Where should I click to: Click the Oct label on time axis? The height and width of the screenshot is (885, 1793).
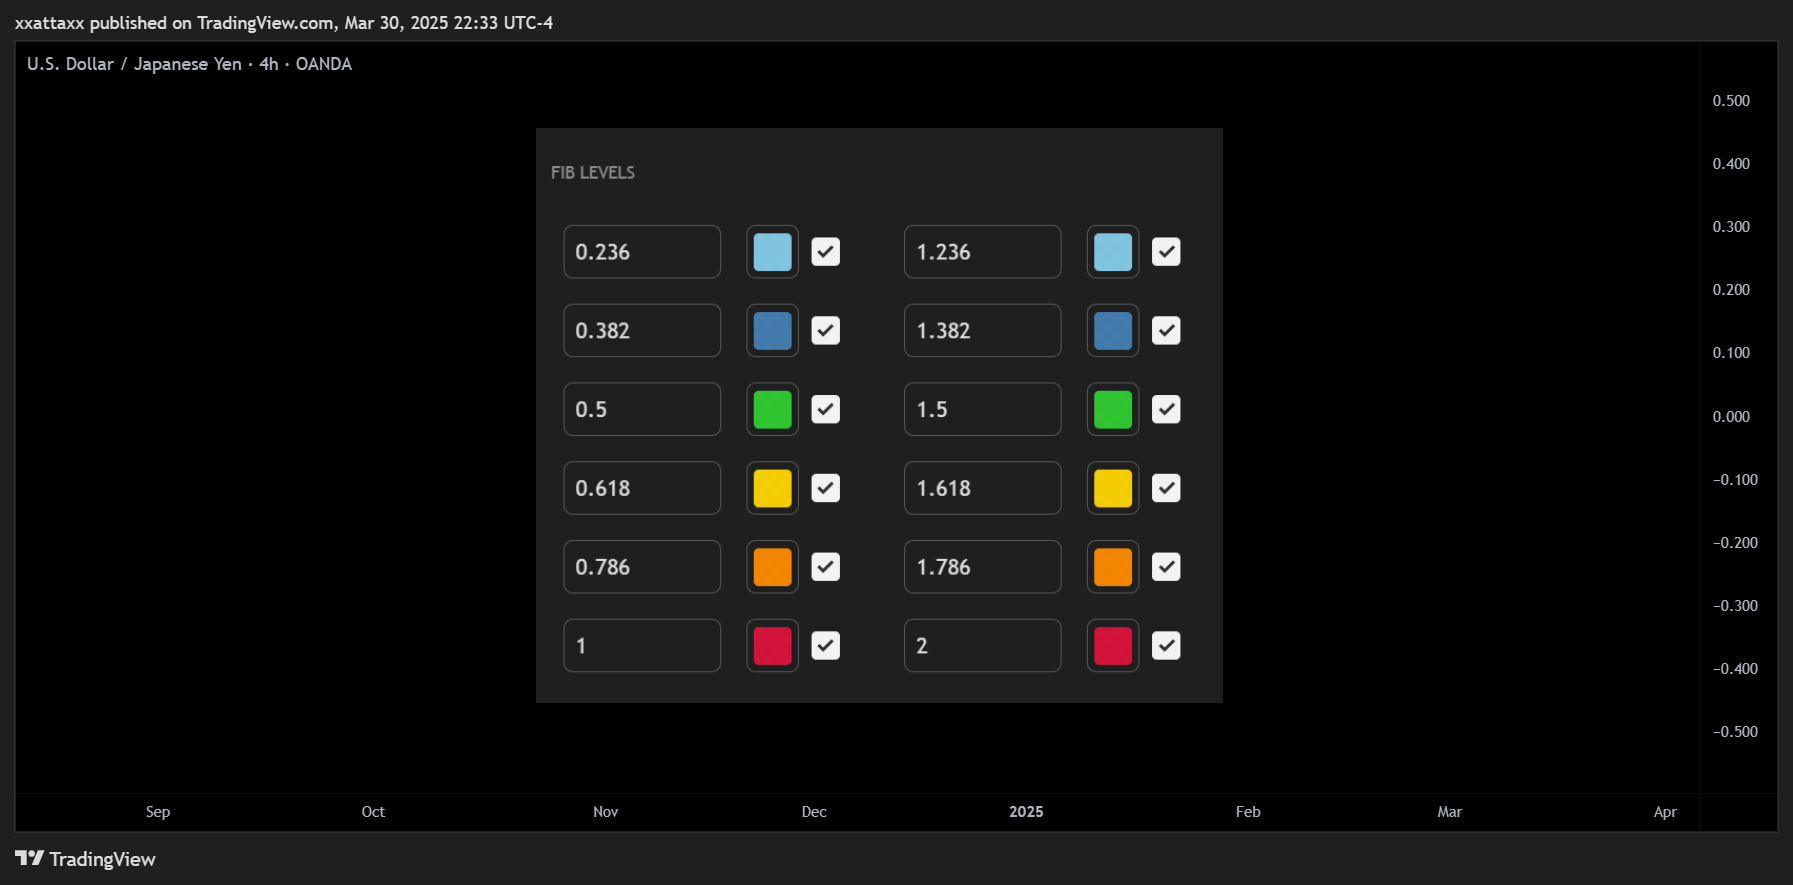pyautogui.click(x=373, y=812)
